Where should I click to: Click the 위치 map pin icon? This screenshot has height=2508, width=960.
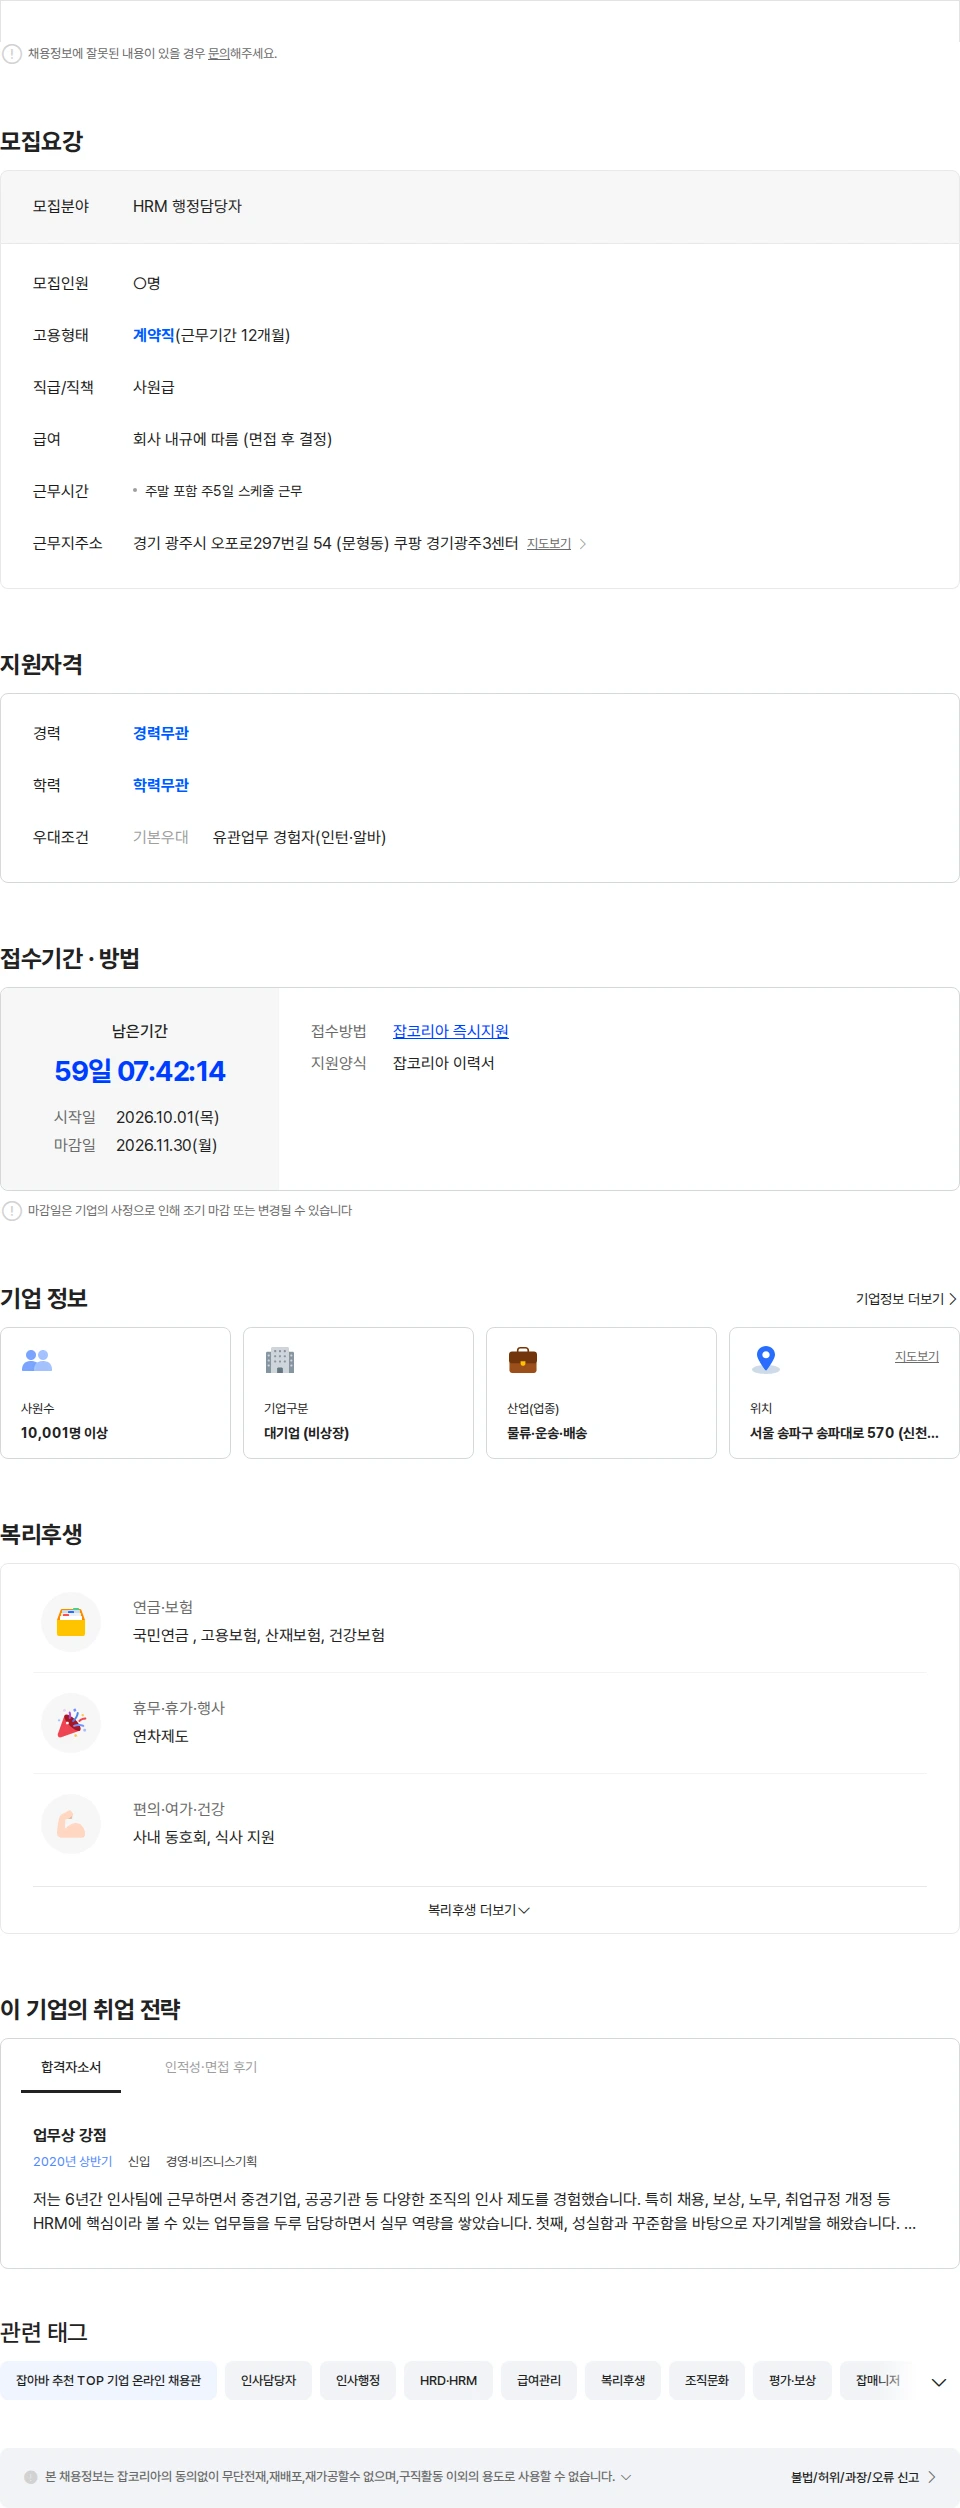coord(766,1359)
